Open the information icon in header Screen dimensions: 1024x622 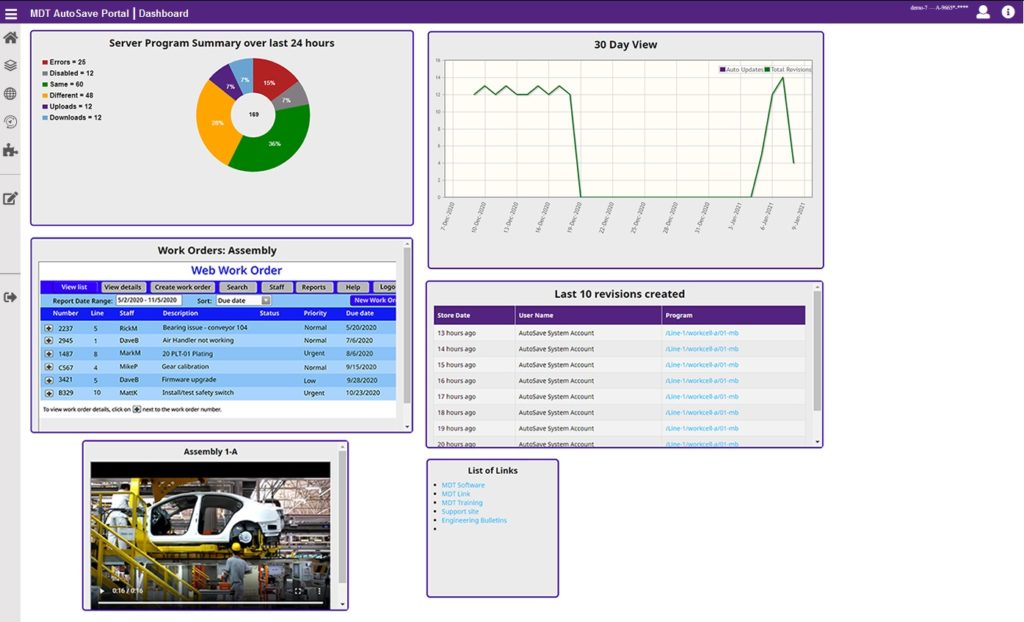point(1008,12)
